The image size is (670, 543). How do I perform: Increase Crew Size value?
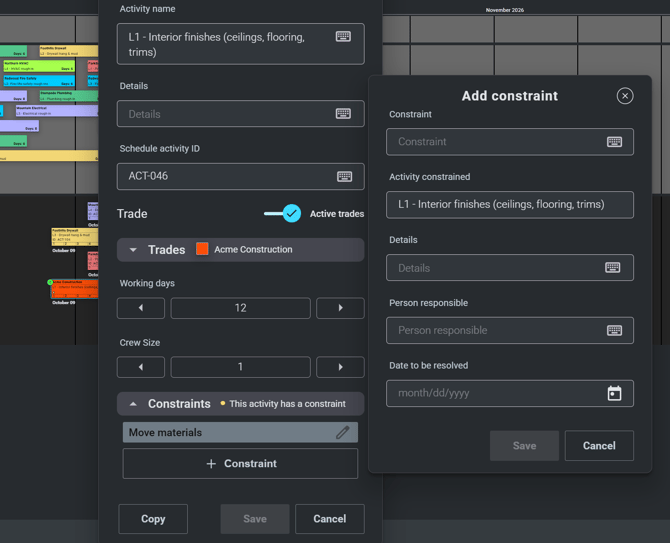[x=340, y=367]
